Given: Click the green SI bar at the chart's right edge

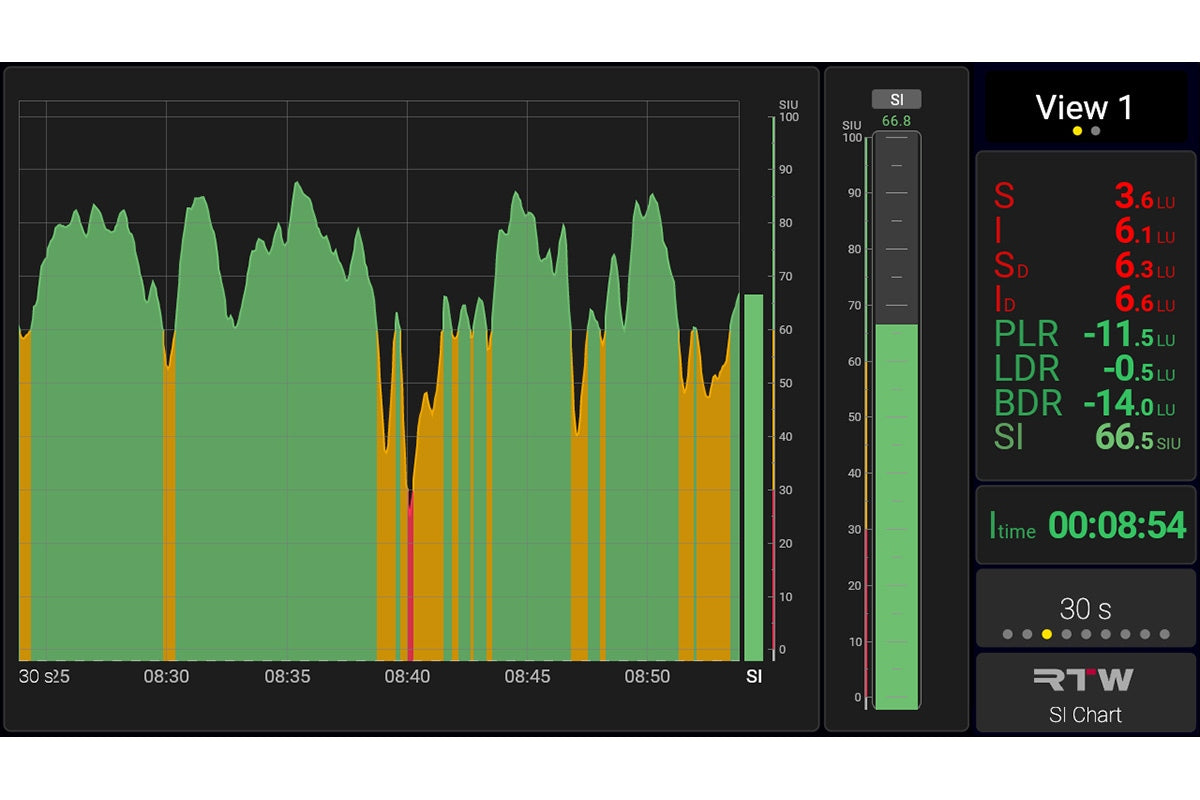Looking at the screenshot, I should pos(753,477).
